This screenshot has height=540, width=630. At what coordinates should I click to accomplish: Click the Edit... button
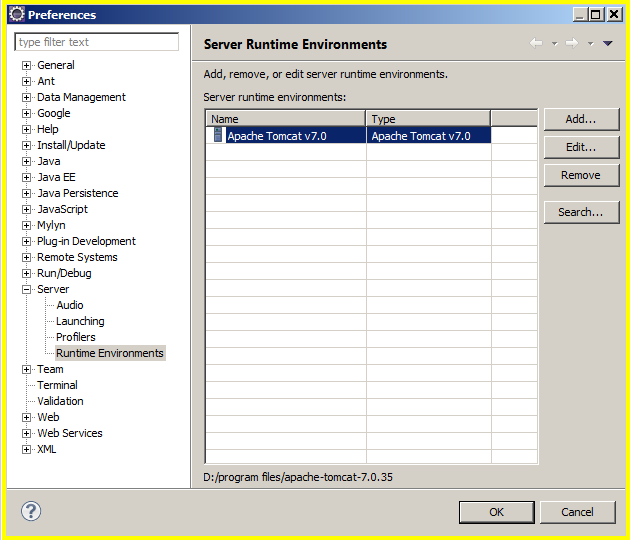coord(581,147)
